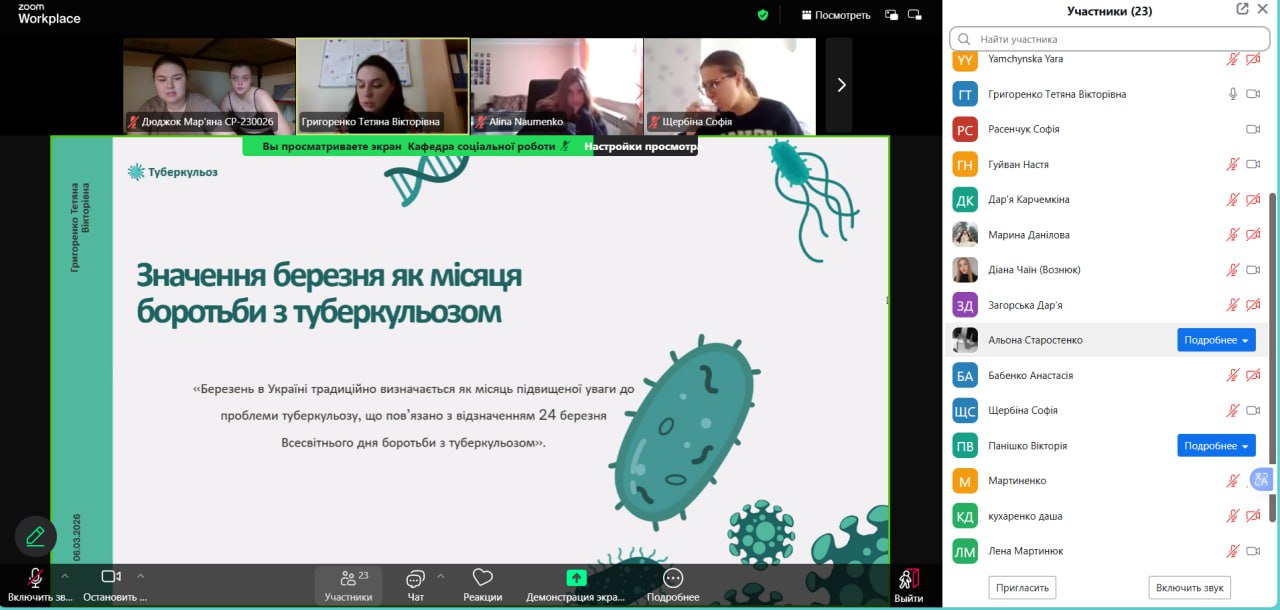Click in the Найти участника search field

pyautogui.click(x=1109, y=39)
